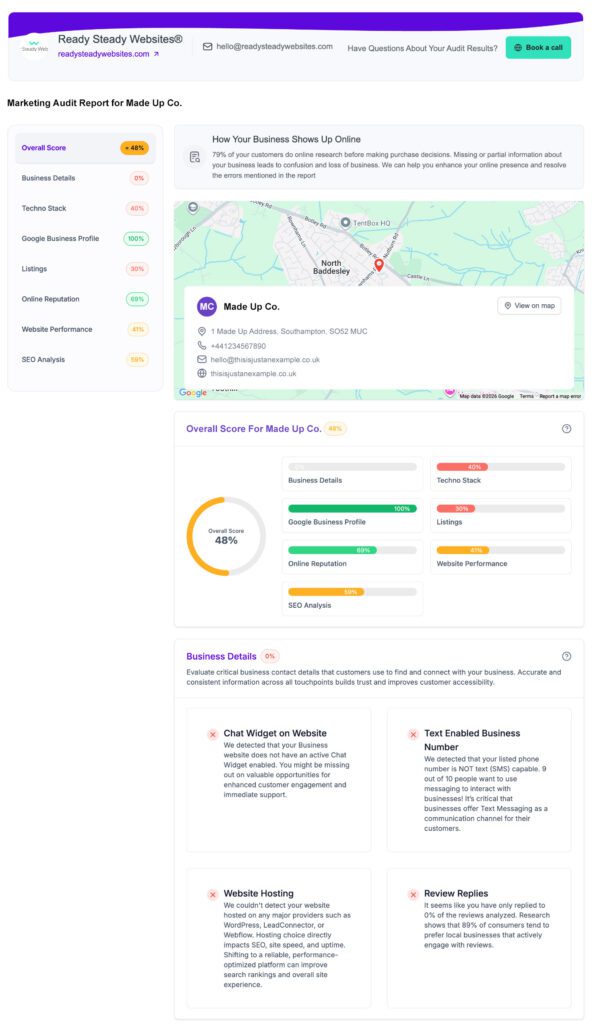The height and width of the screenshot is (1024, 592).
Task: Open the readysteadywebsites.com link
Action: [108, 54]
